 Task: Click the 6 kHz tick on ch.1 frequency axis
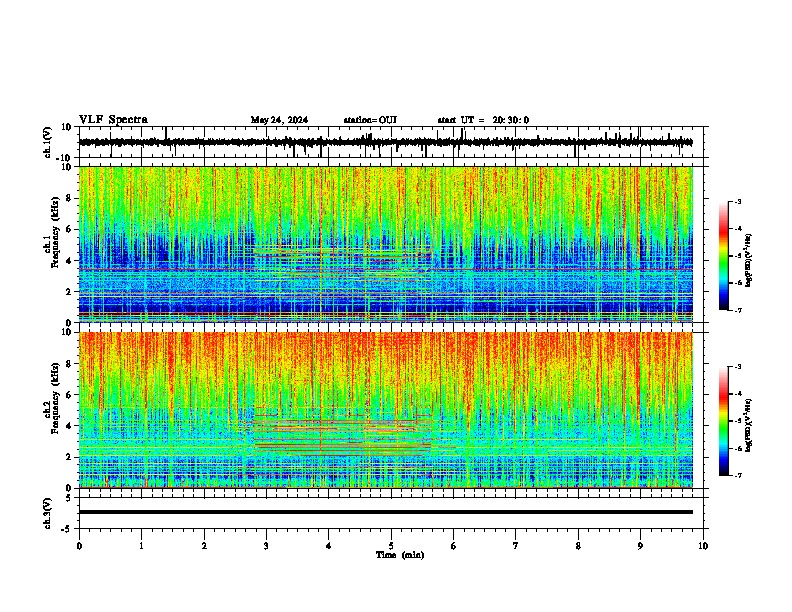[x=69, y=229]
